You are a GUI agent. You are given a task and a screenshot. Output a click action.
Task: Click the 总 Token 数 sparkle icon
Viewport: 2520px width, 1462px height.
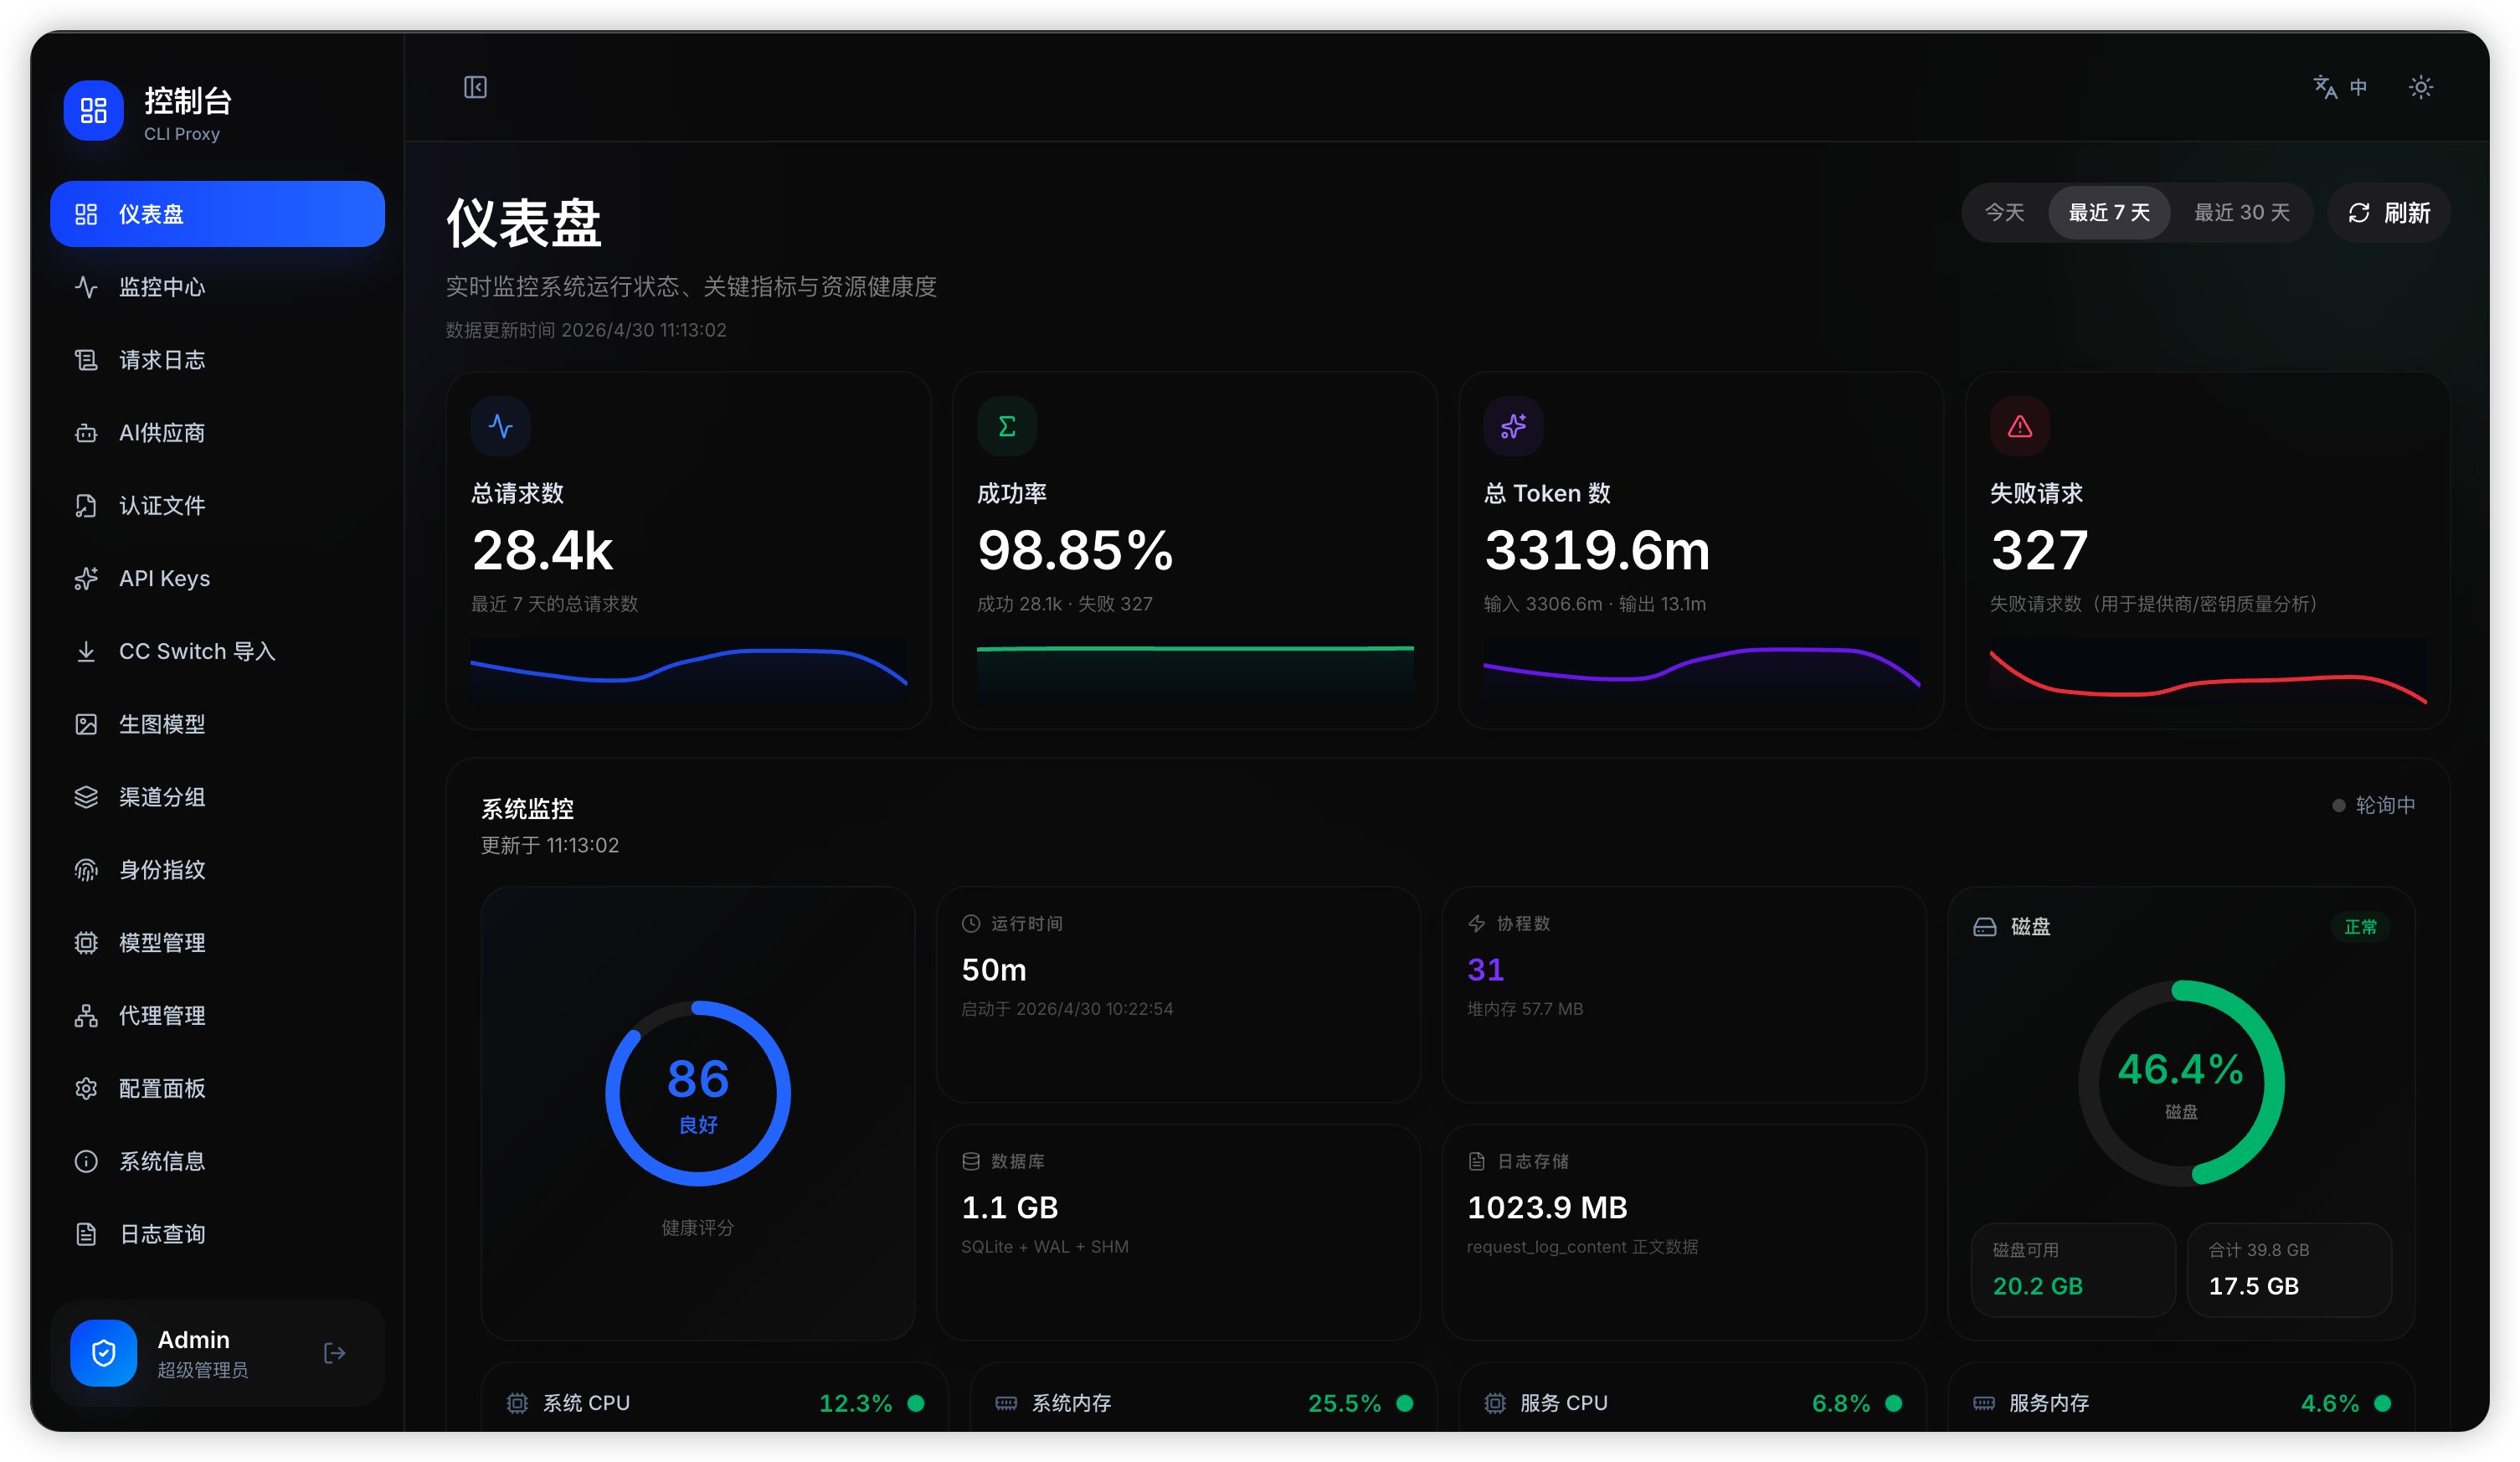[x=1514, y=427]
